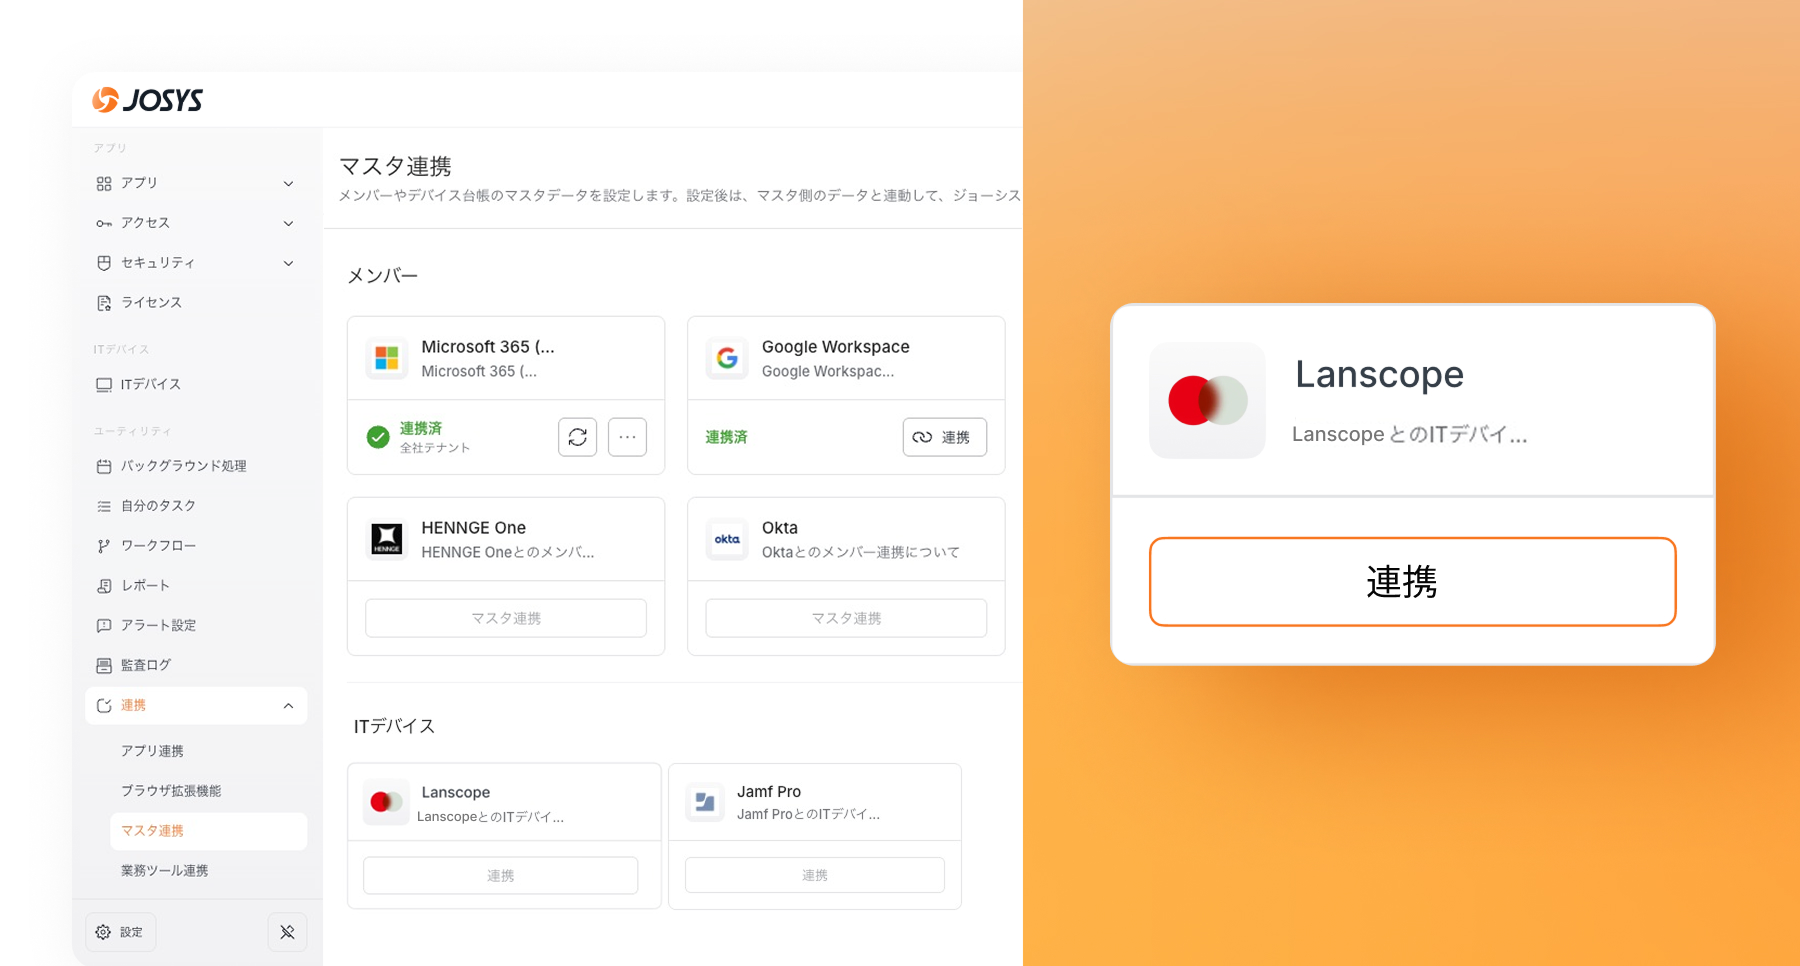Collapse the 連携 section chevron
This screenshot has width=1800, height=966.
(x=288, y=706)
